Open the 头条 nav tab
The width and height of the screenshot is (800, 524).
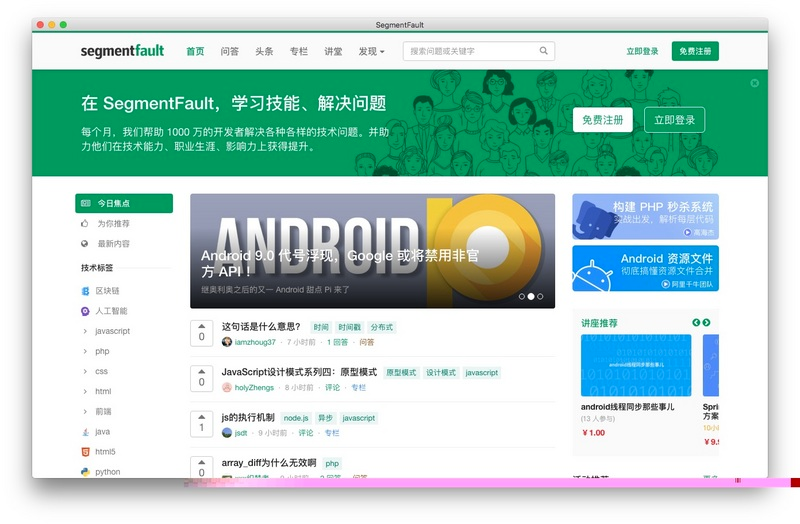tap(264, 51)
